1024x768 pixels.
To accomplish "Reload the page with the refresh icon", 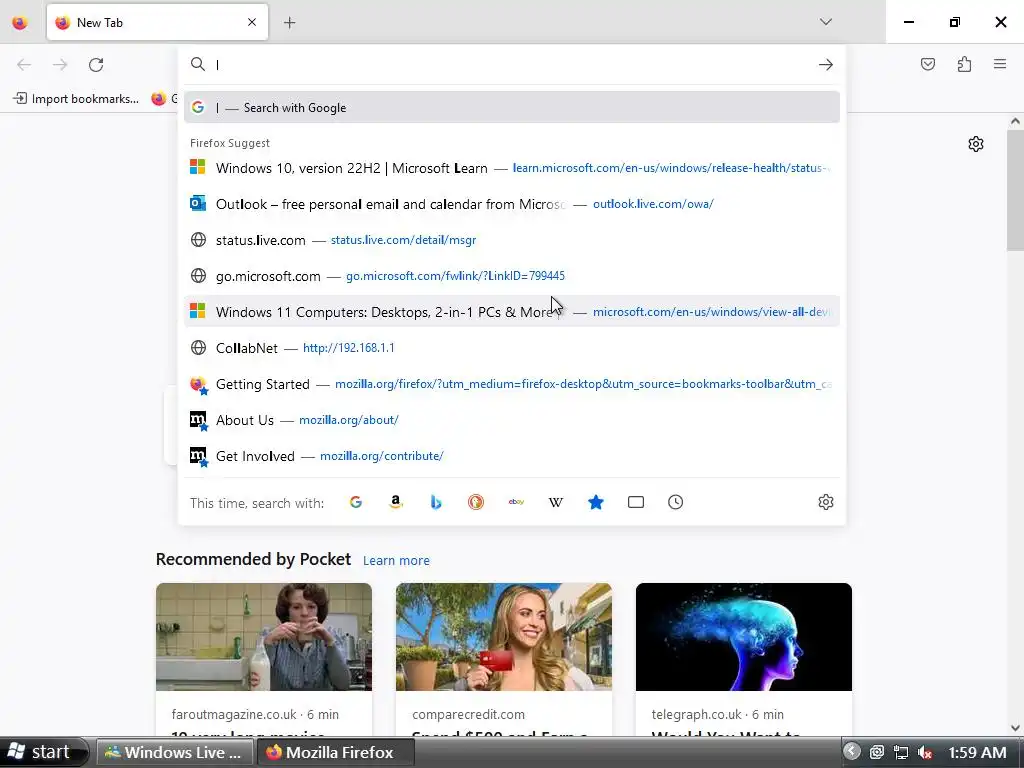I will [x=96, y=65].
